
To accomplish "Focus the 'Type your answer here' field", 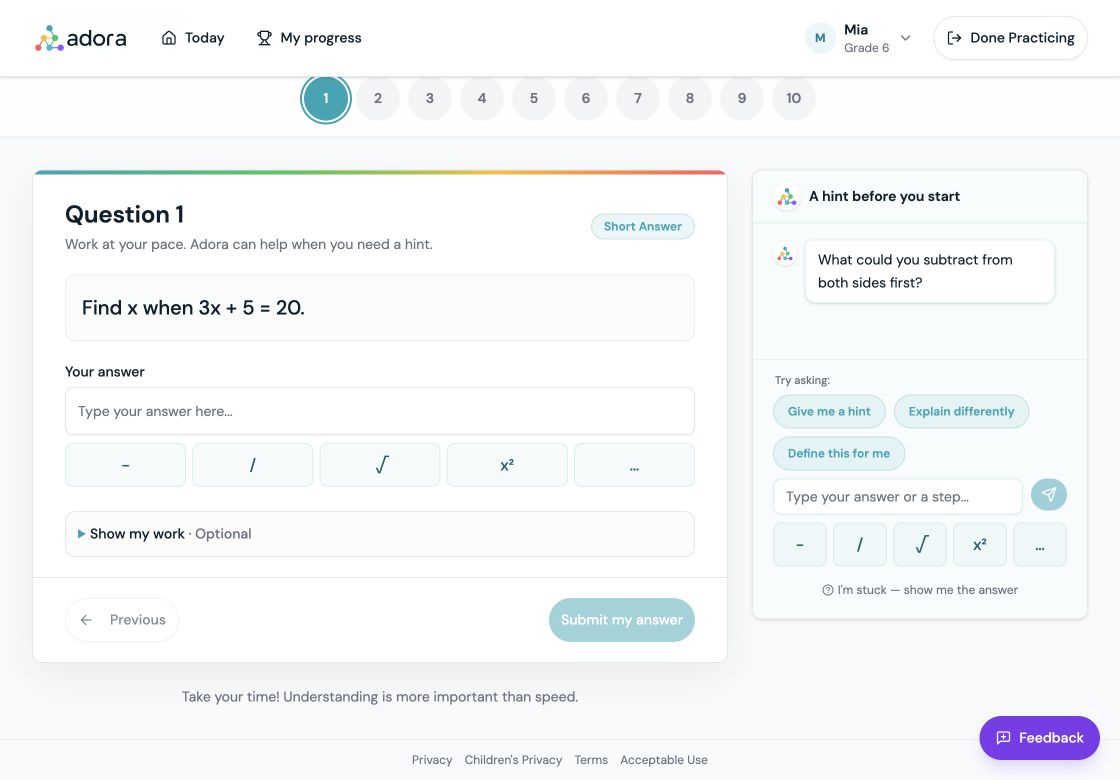I will [380, 411].
